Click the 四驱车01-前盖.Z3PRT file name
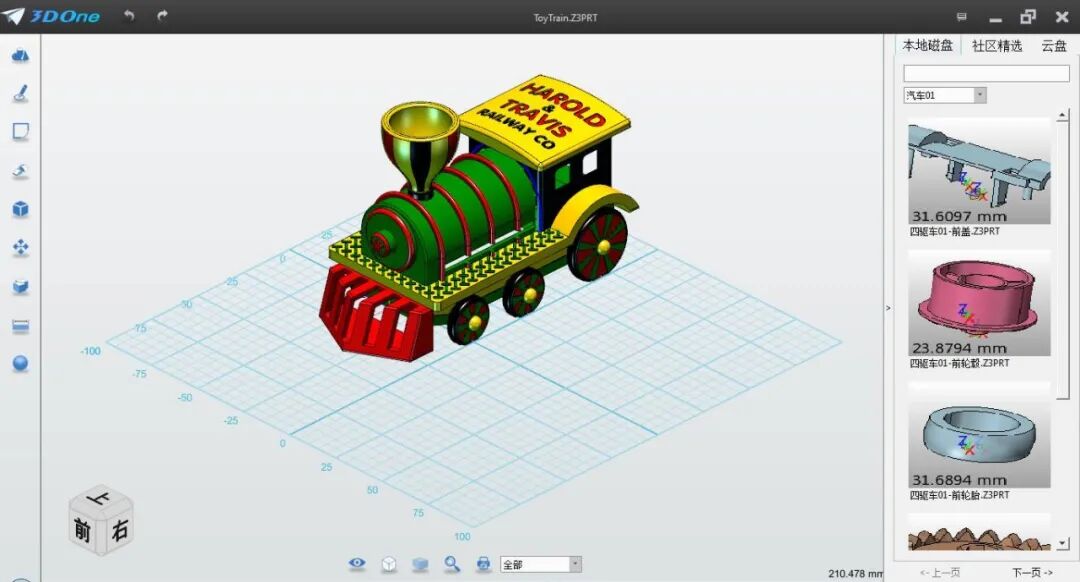This screenshot has height=582, width=1080. [955, 231]
